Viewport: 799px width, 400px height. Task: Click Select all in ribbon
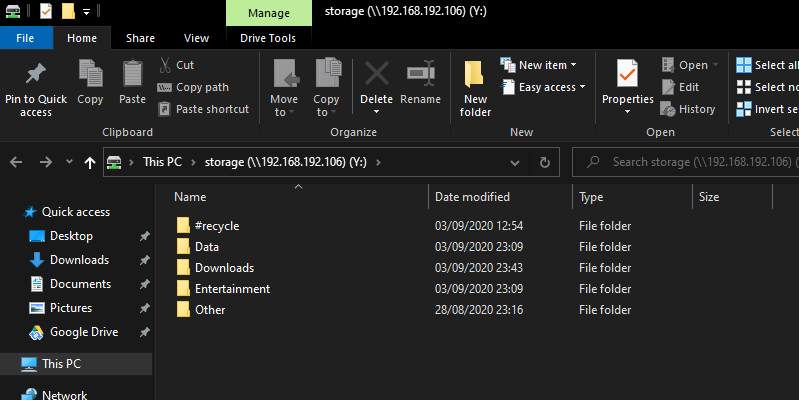[768, 65]
